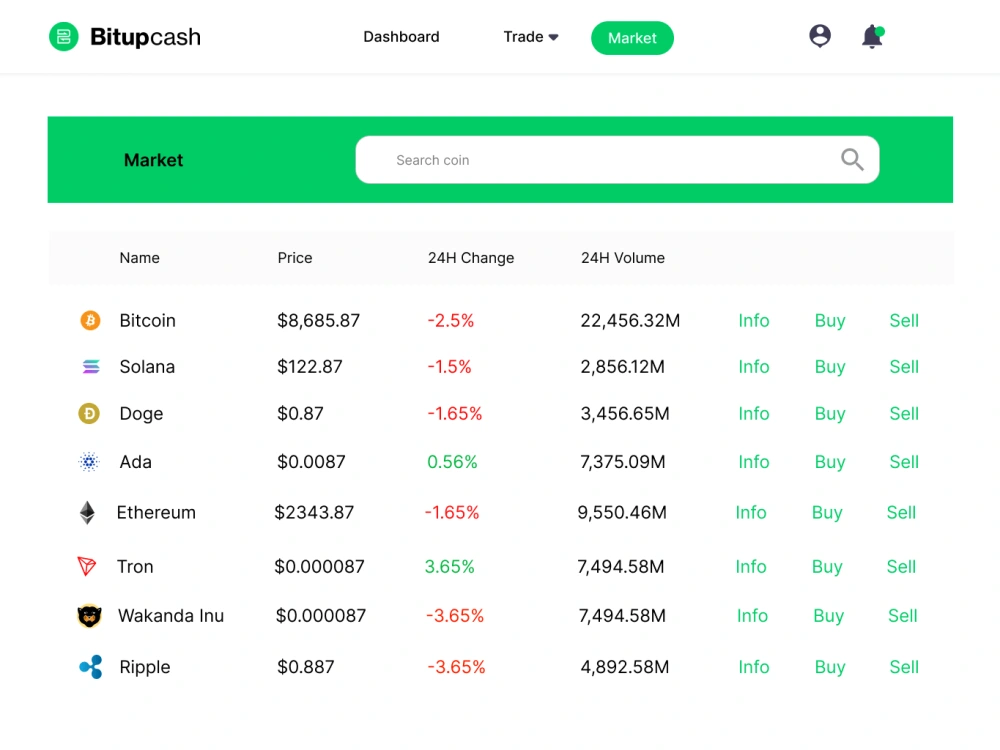The image size is (1000, 750).
Task: Click Sell for Ripple
Action: click(x=904, y=667)
